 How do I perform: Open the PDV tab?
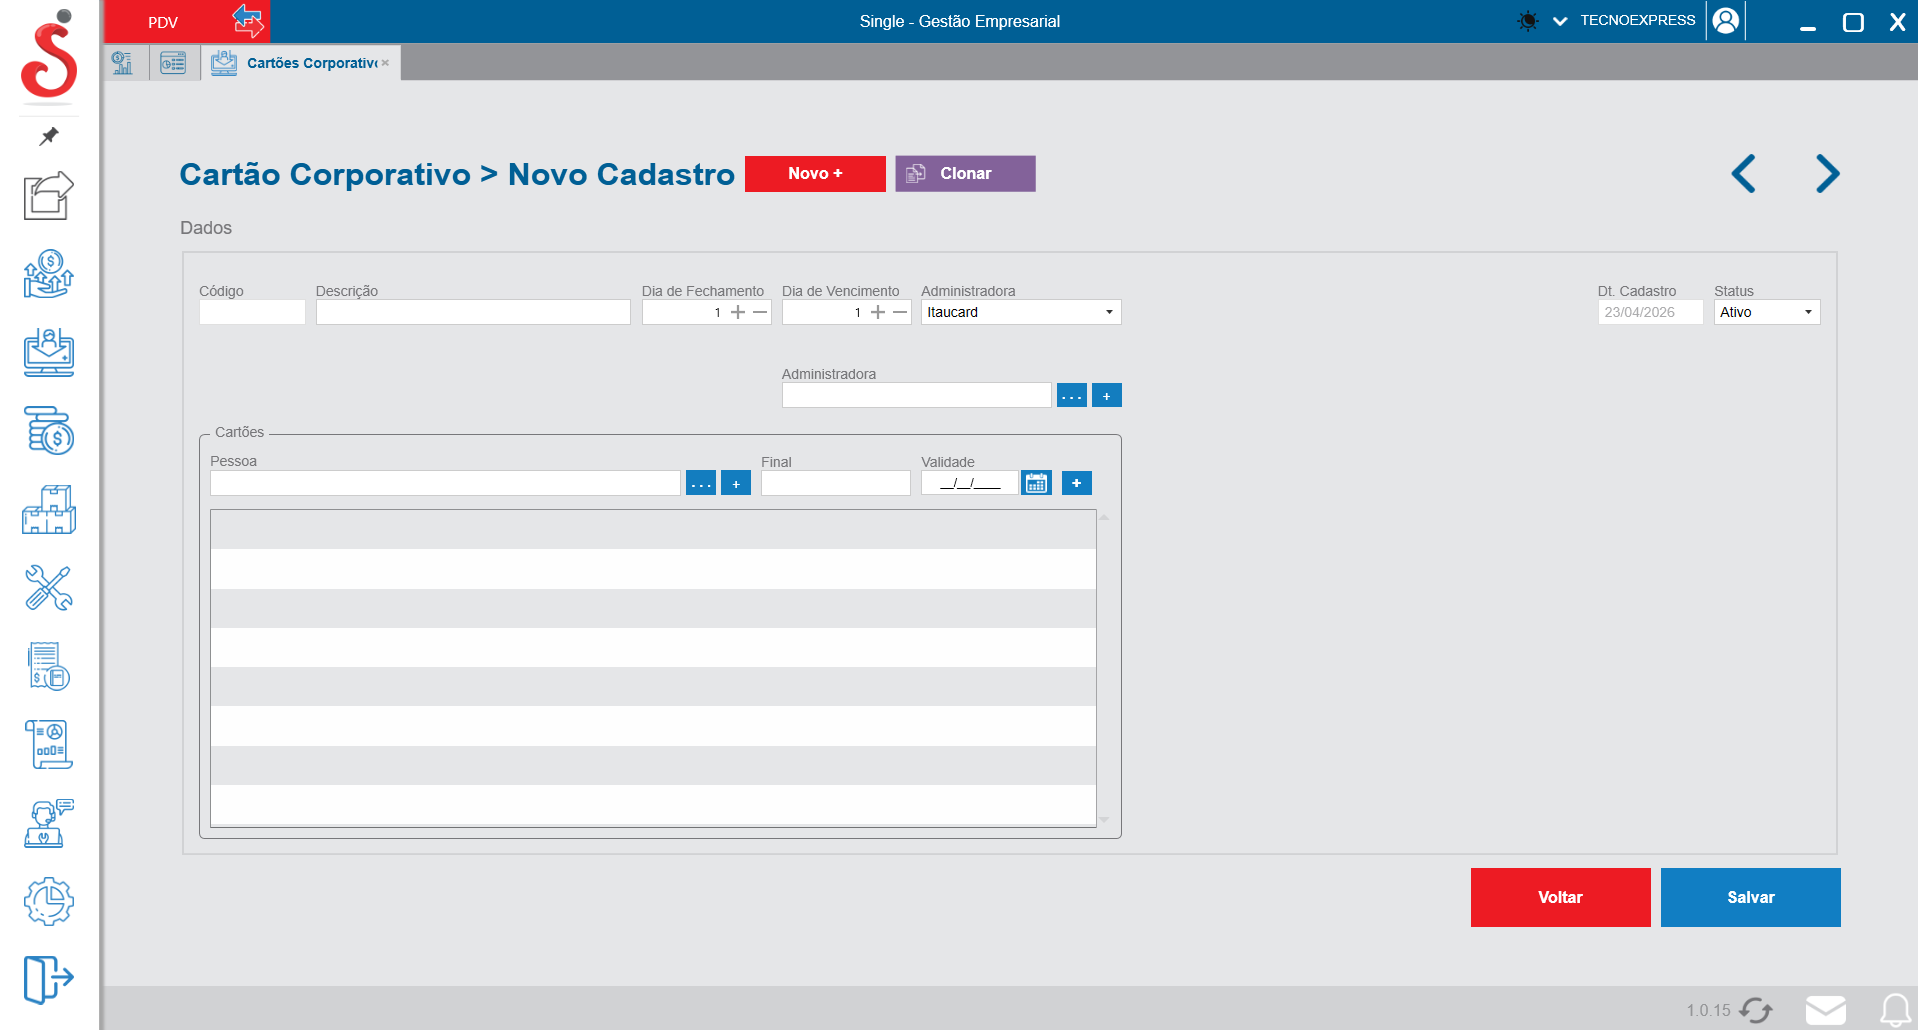(164, 22)
